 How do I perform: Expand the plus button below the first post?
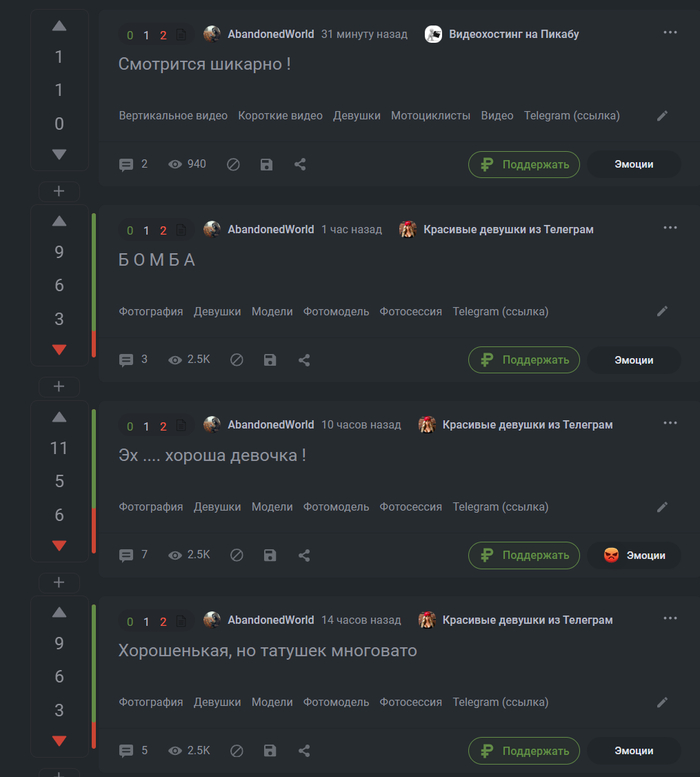tap(59, 191)
